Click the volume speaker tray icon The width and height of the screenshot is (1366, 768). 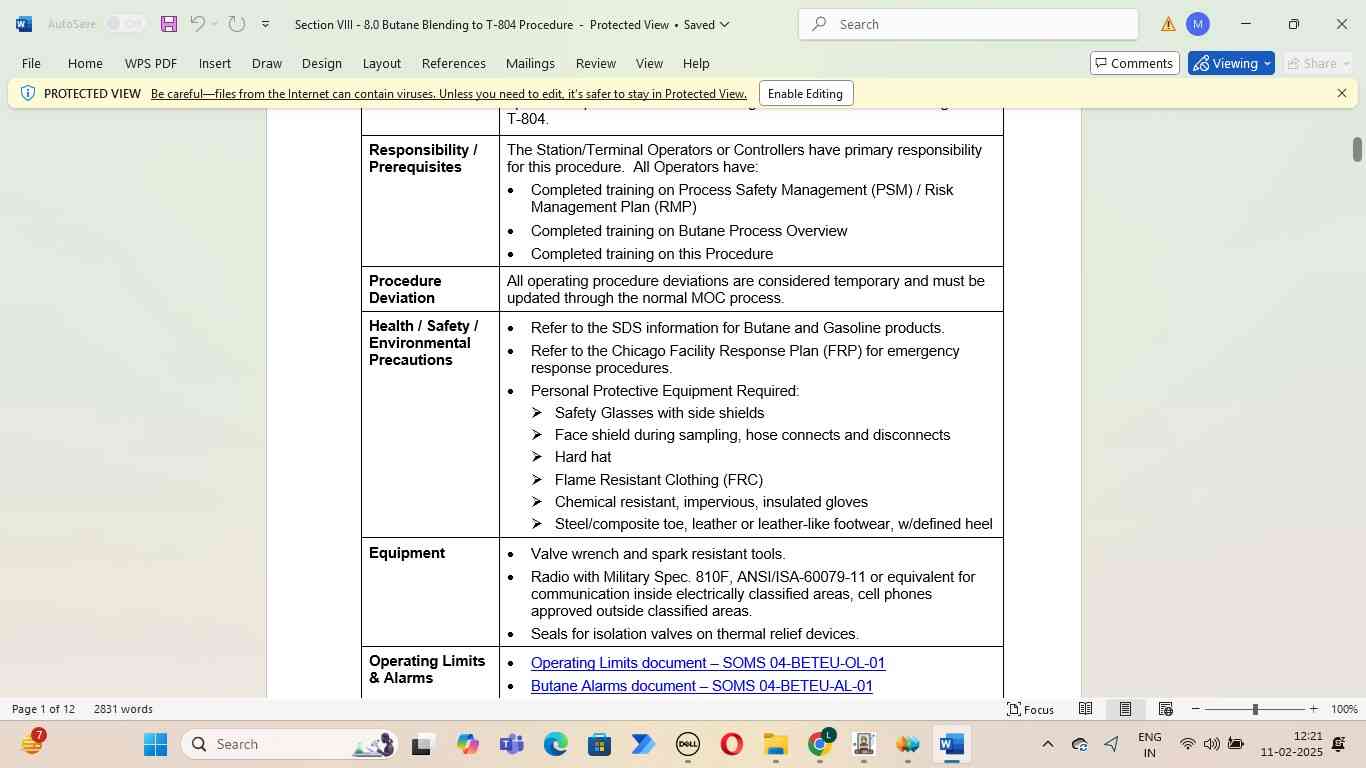[x=1211, y=744]
